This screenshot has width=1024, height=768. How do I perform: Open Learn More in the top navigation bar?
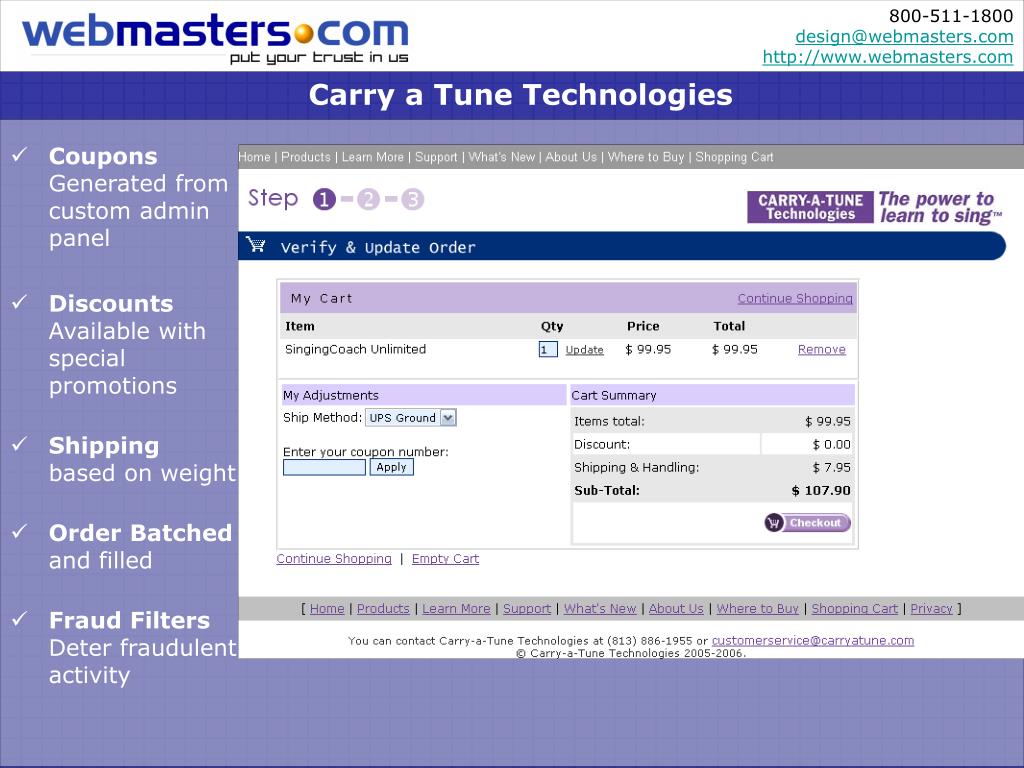tap(372, 157)
